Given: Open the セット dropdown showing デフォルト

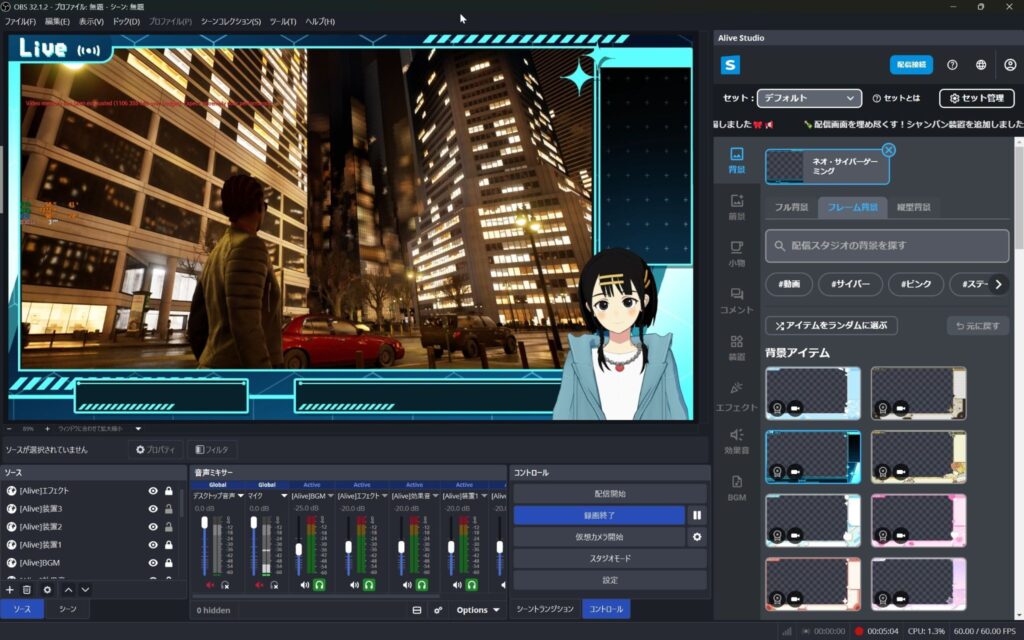Looking at the screenshot, I should click(x=809, y=98).
